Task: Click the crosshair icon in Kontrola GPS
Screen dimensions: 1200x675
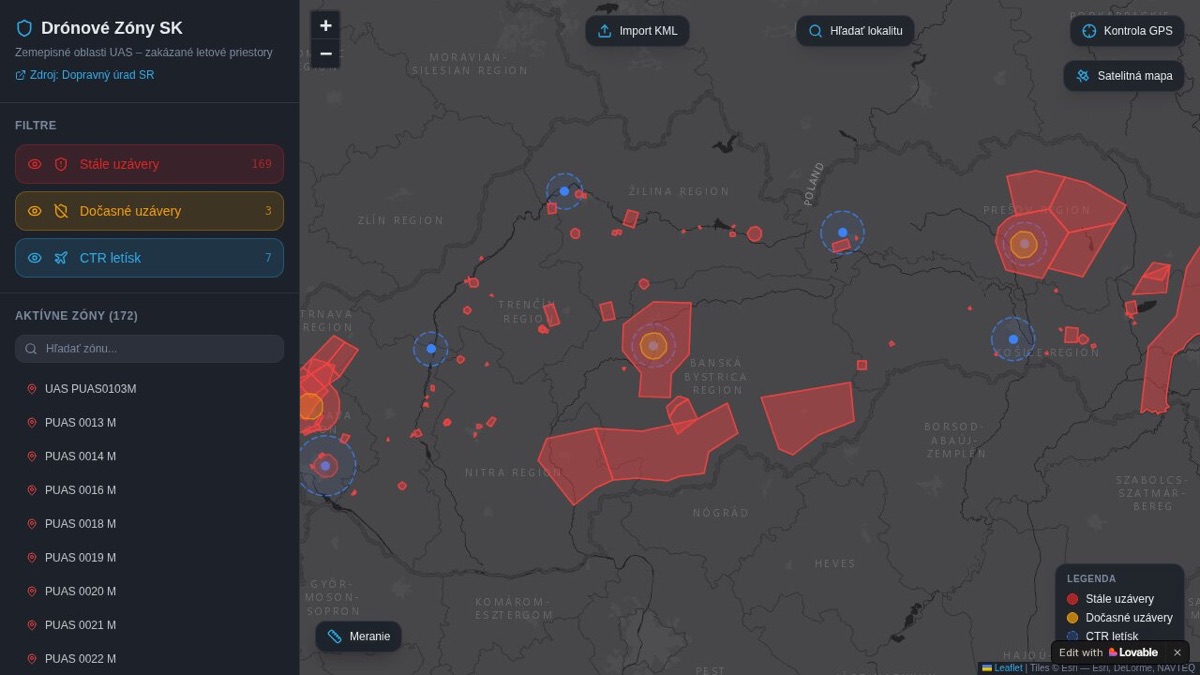Action: 1090,31
